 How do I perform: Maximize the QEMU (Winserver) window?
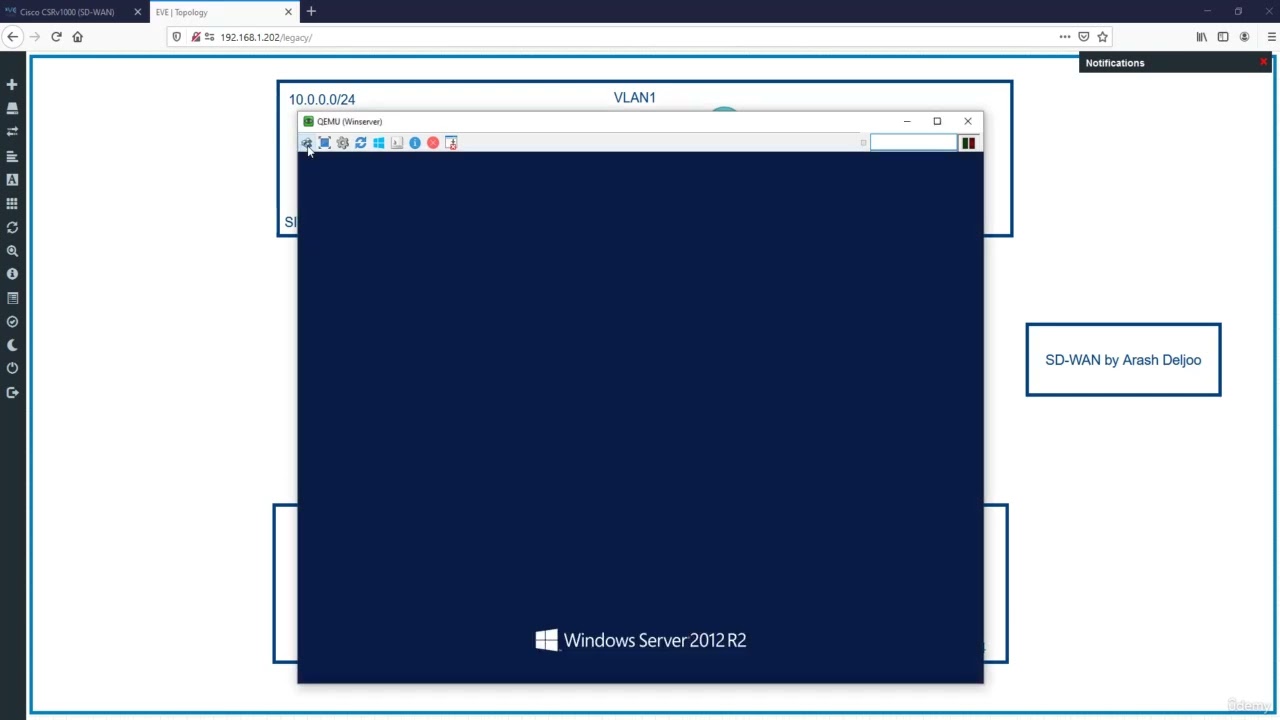coord(937,121)
